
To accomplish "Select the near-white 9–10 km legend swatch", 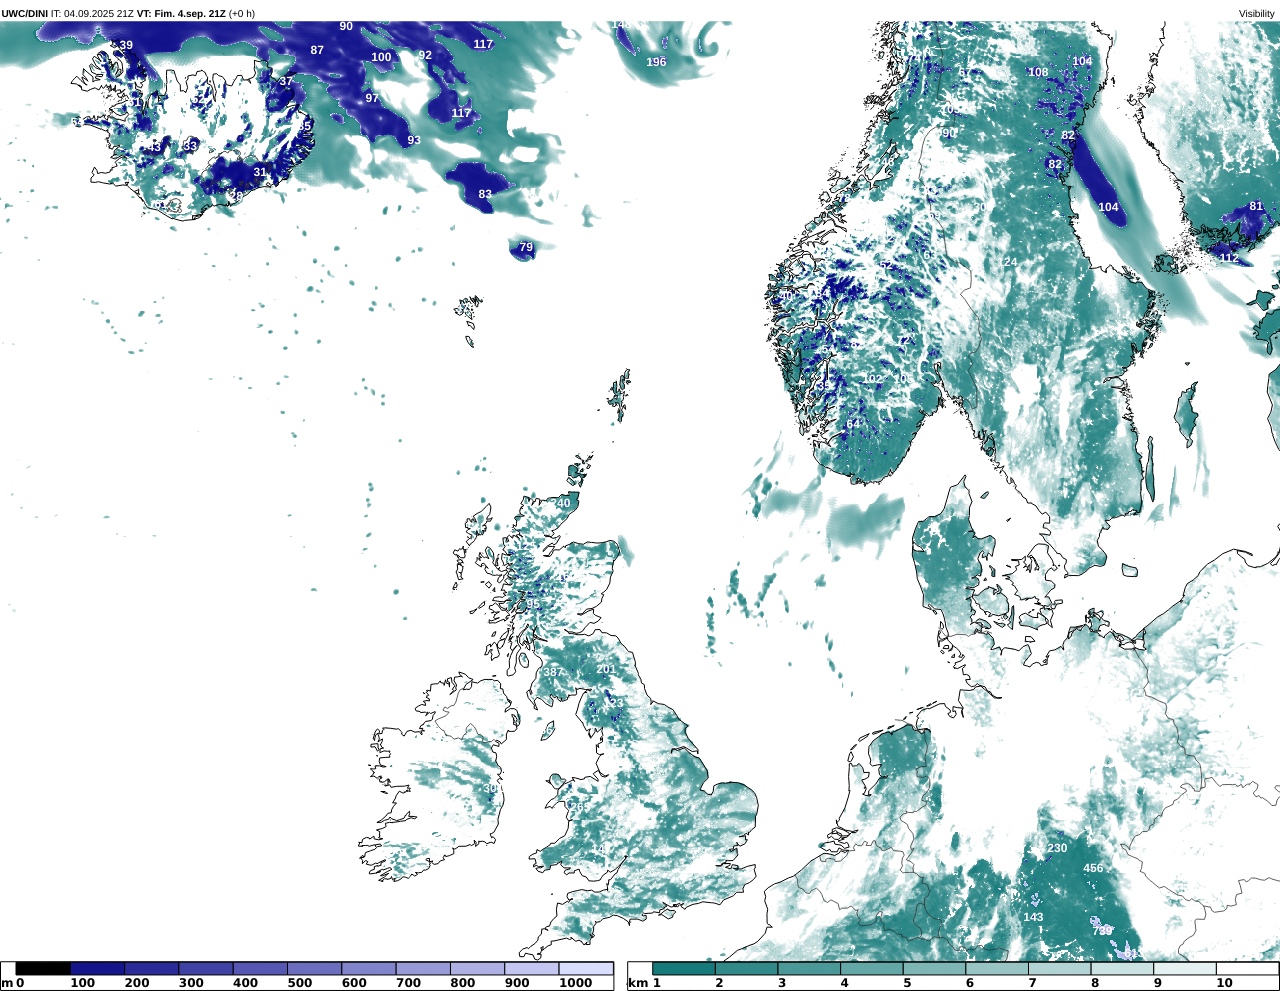I will point(1184,968).
